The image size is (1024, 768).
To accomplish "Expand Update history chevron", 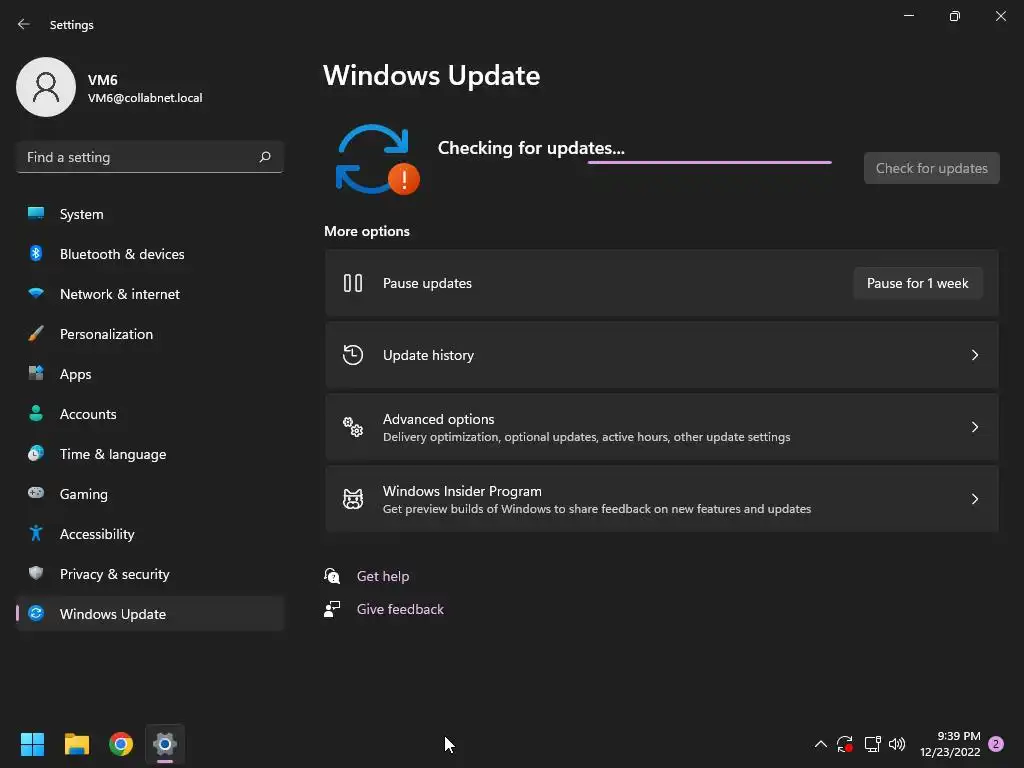I will 974,355.
